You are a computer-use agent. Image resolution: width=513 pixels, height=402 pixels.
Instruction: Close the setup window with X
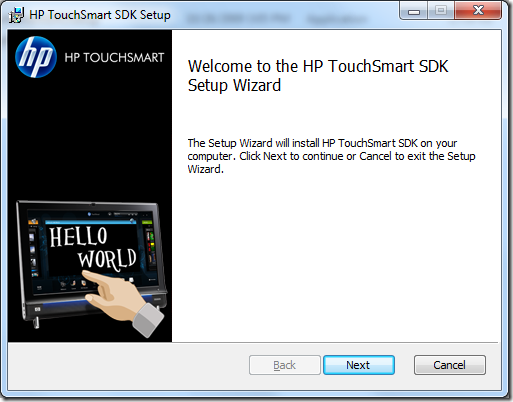(x=478, y=10)
